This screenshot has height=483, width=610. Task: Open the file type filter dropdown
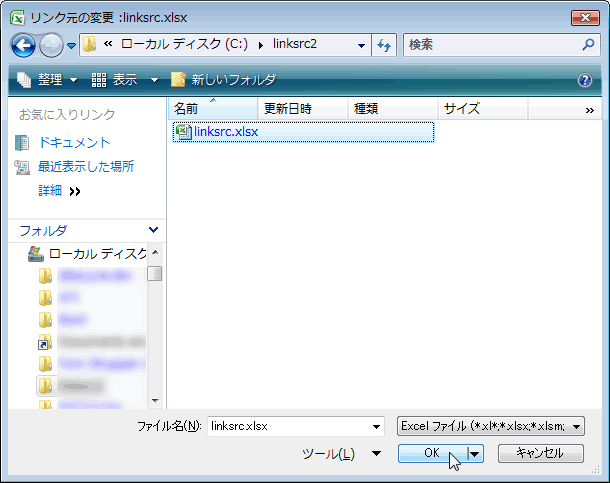pos(578,426)
